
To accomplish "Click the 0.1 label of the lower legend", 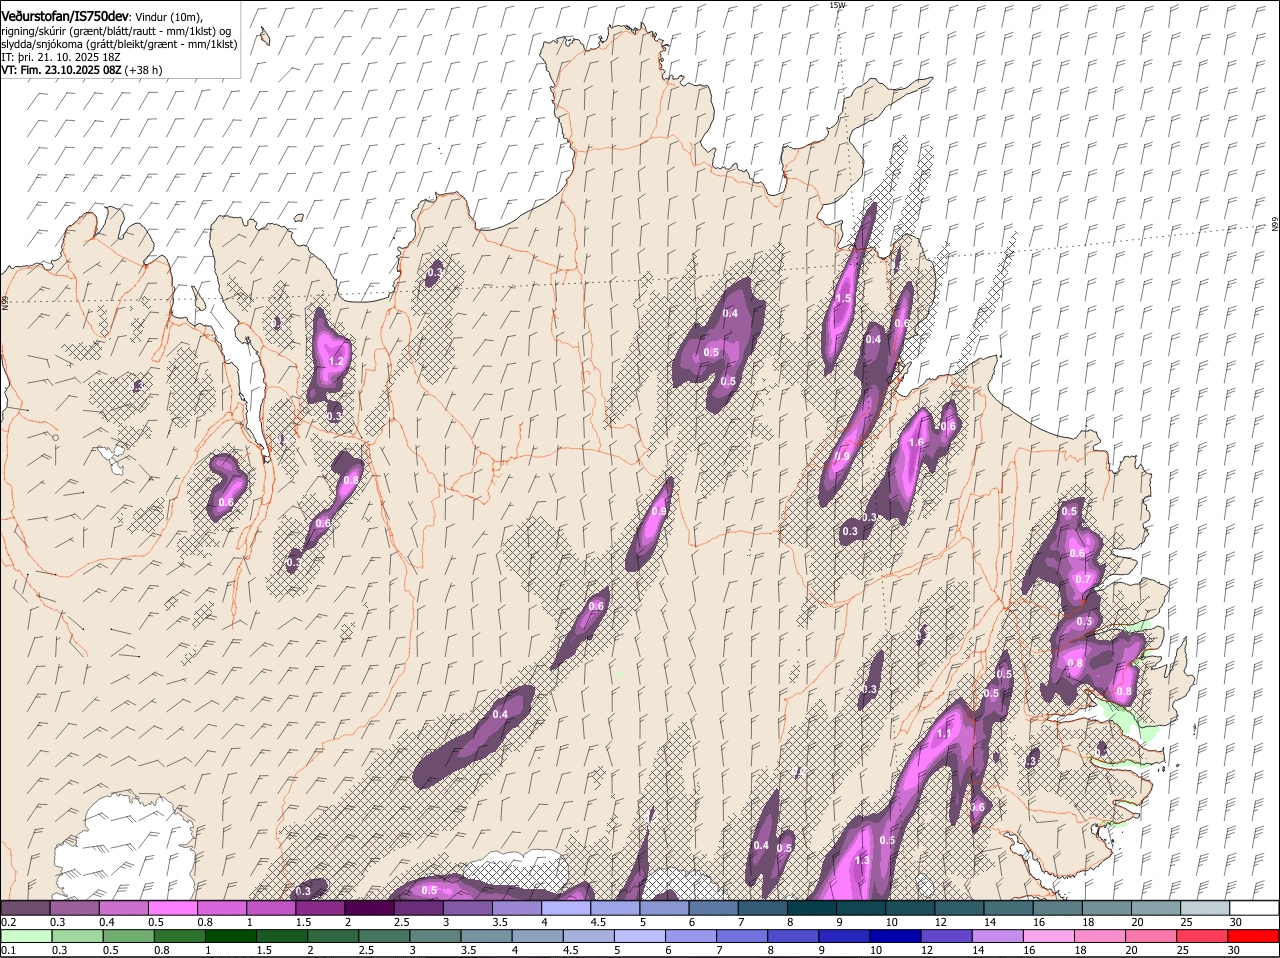I will [8, 950].
